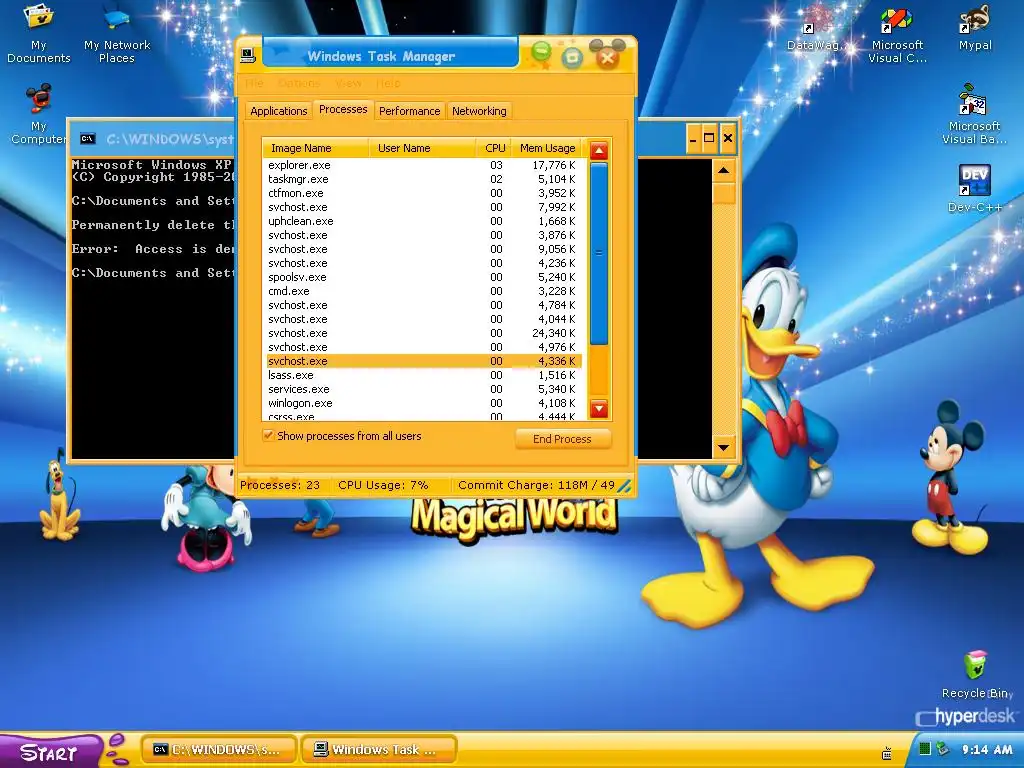Click the 9:14 AM taskbar clock
1024x768 pixels.
coord(986,749)
